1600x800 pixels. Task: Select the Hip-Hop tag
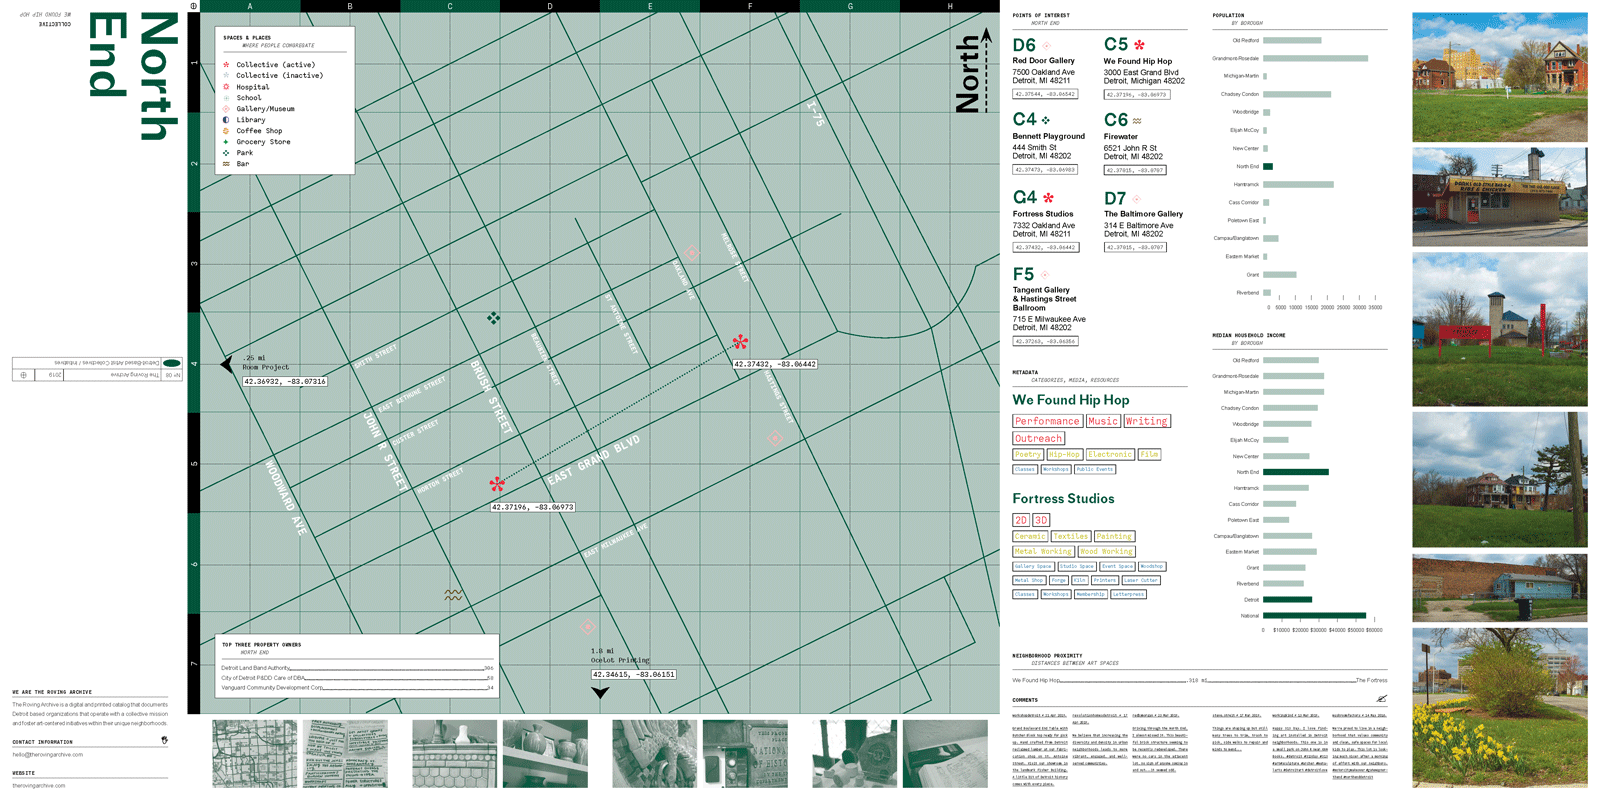[1064, 454]
